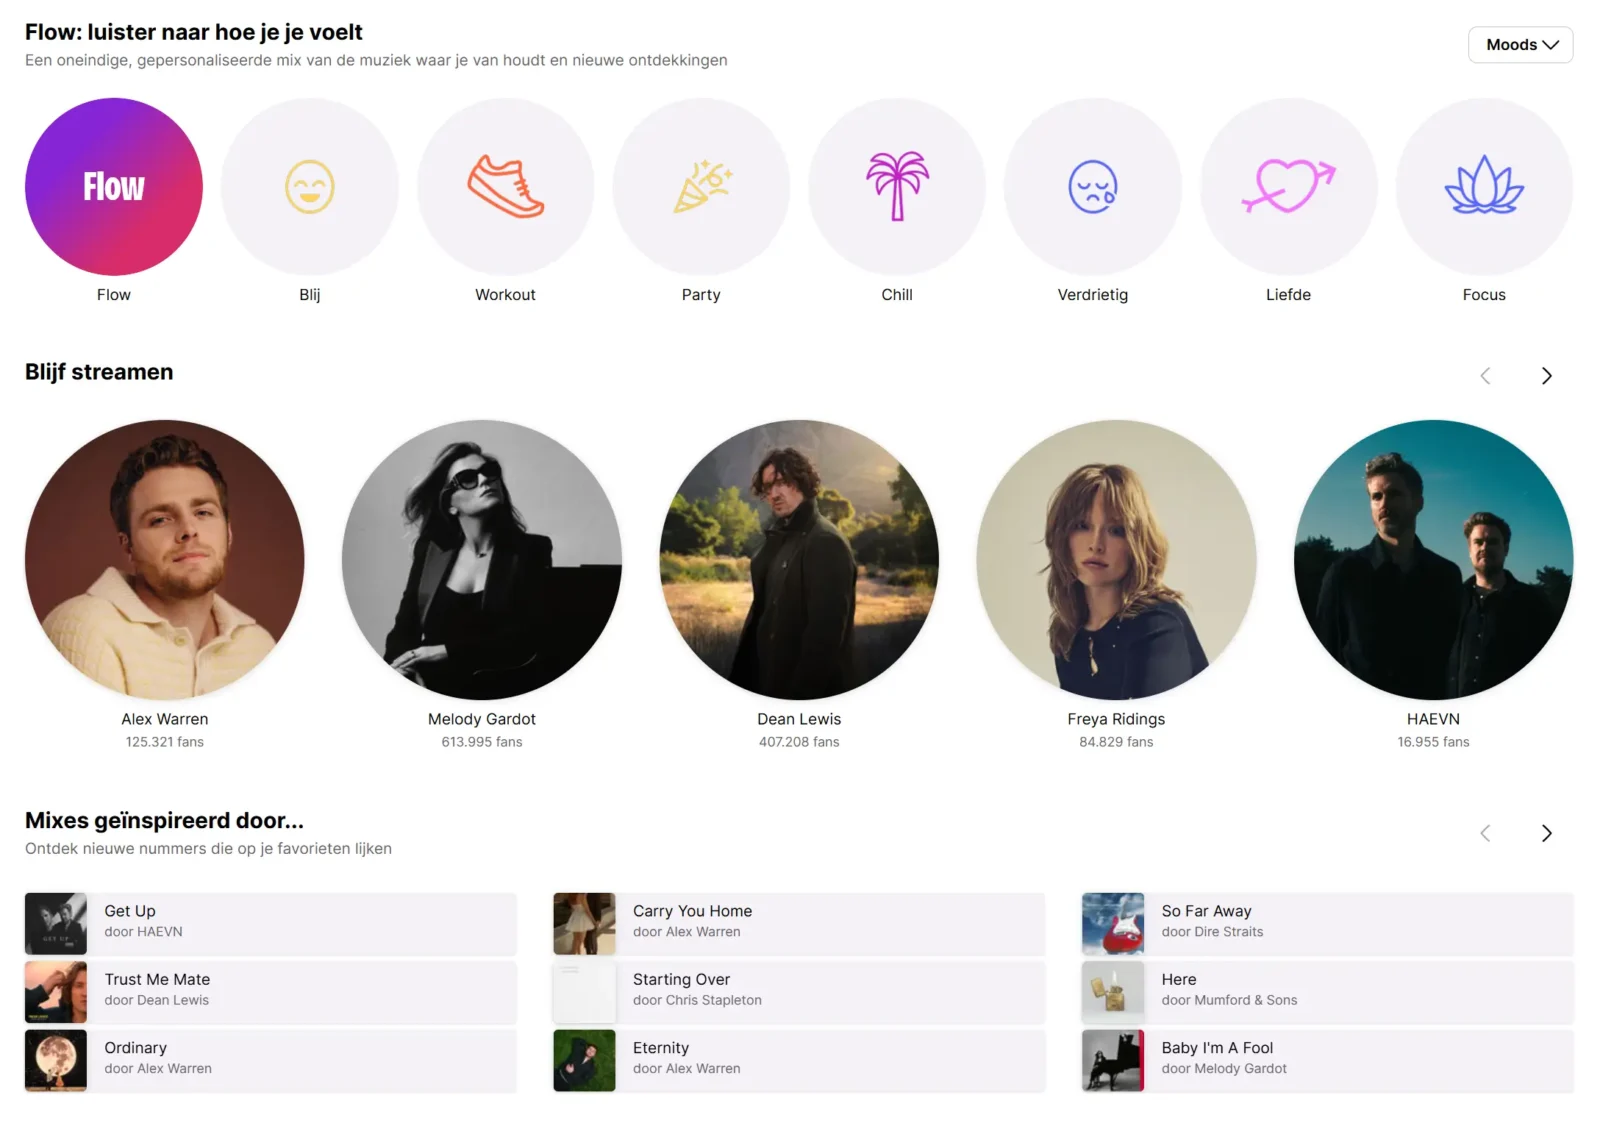Select the Focus lotus icon
The image size is (1600, 1126).
click(x=1484, y=186)
